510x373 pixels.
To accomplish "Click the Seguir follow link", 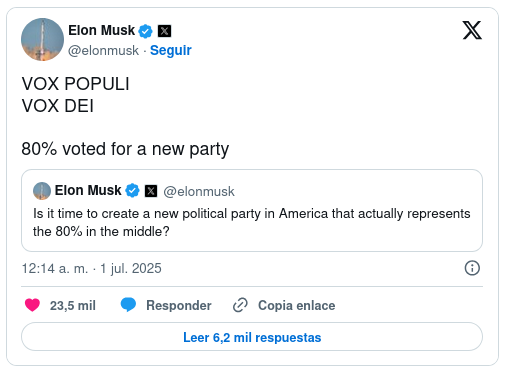I will tap(171, 50).
